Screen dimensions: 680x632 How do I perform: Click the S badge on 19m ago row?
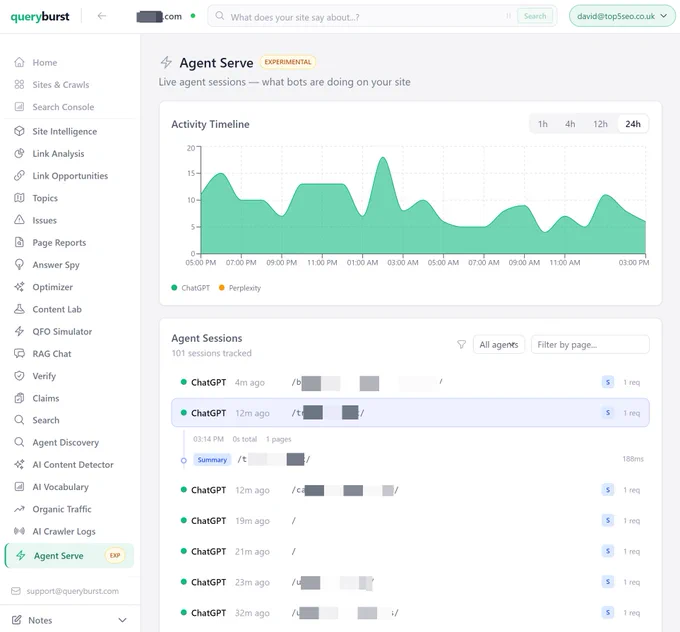pyautogui.click(x=608, y=521)
